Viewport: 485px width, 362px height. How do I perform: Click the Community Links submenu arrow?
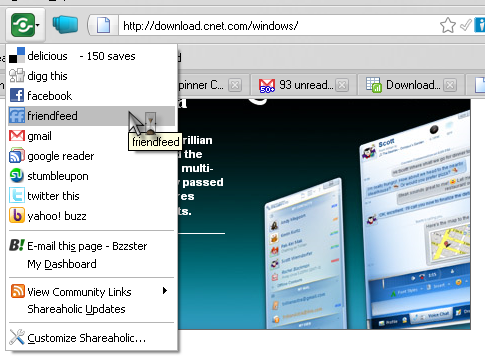pyautogui.click(x=165, y=291)
